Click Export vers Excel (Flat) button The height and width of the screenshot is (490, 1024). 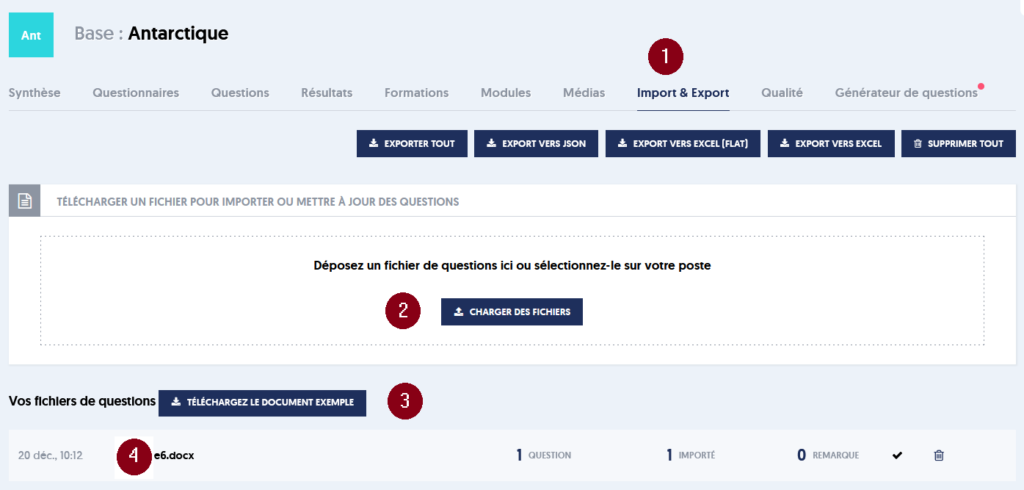click(683, 144)
